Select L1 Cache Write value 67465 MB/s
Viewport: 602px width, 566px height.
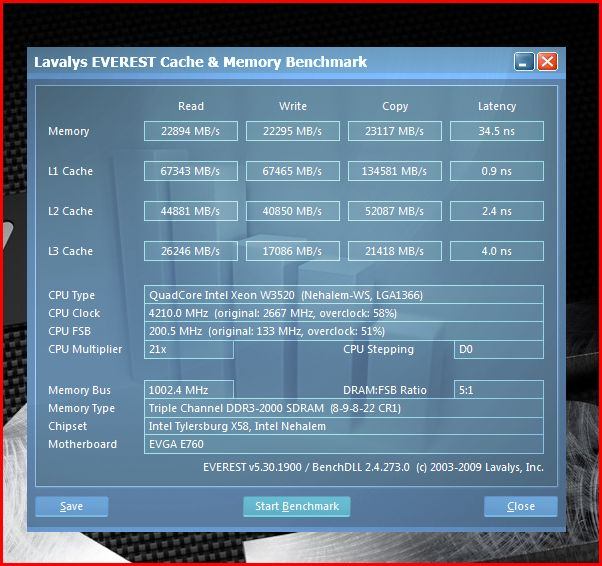tap(293, 171)
